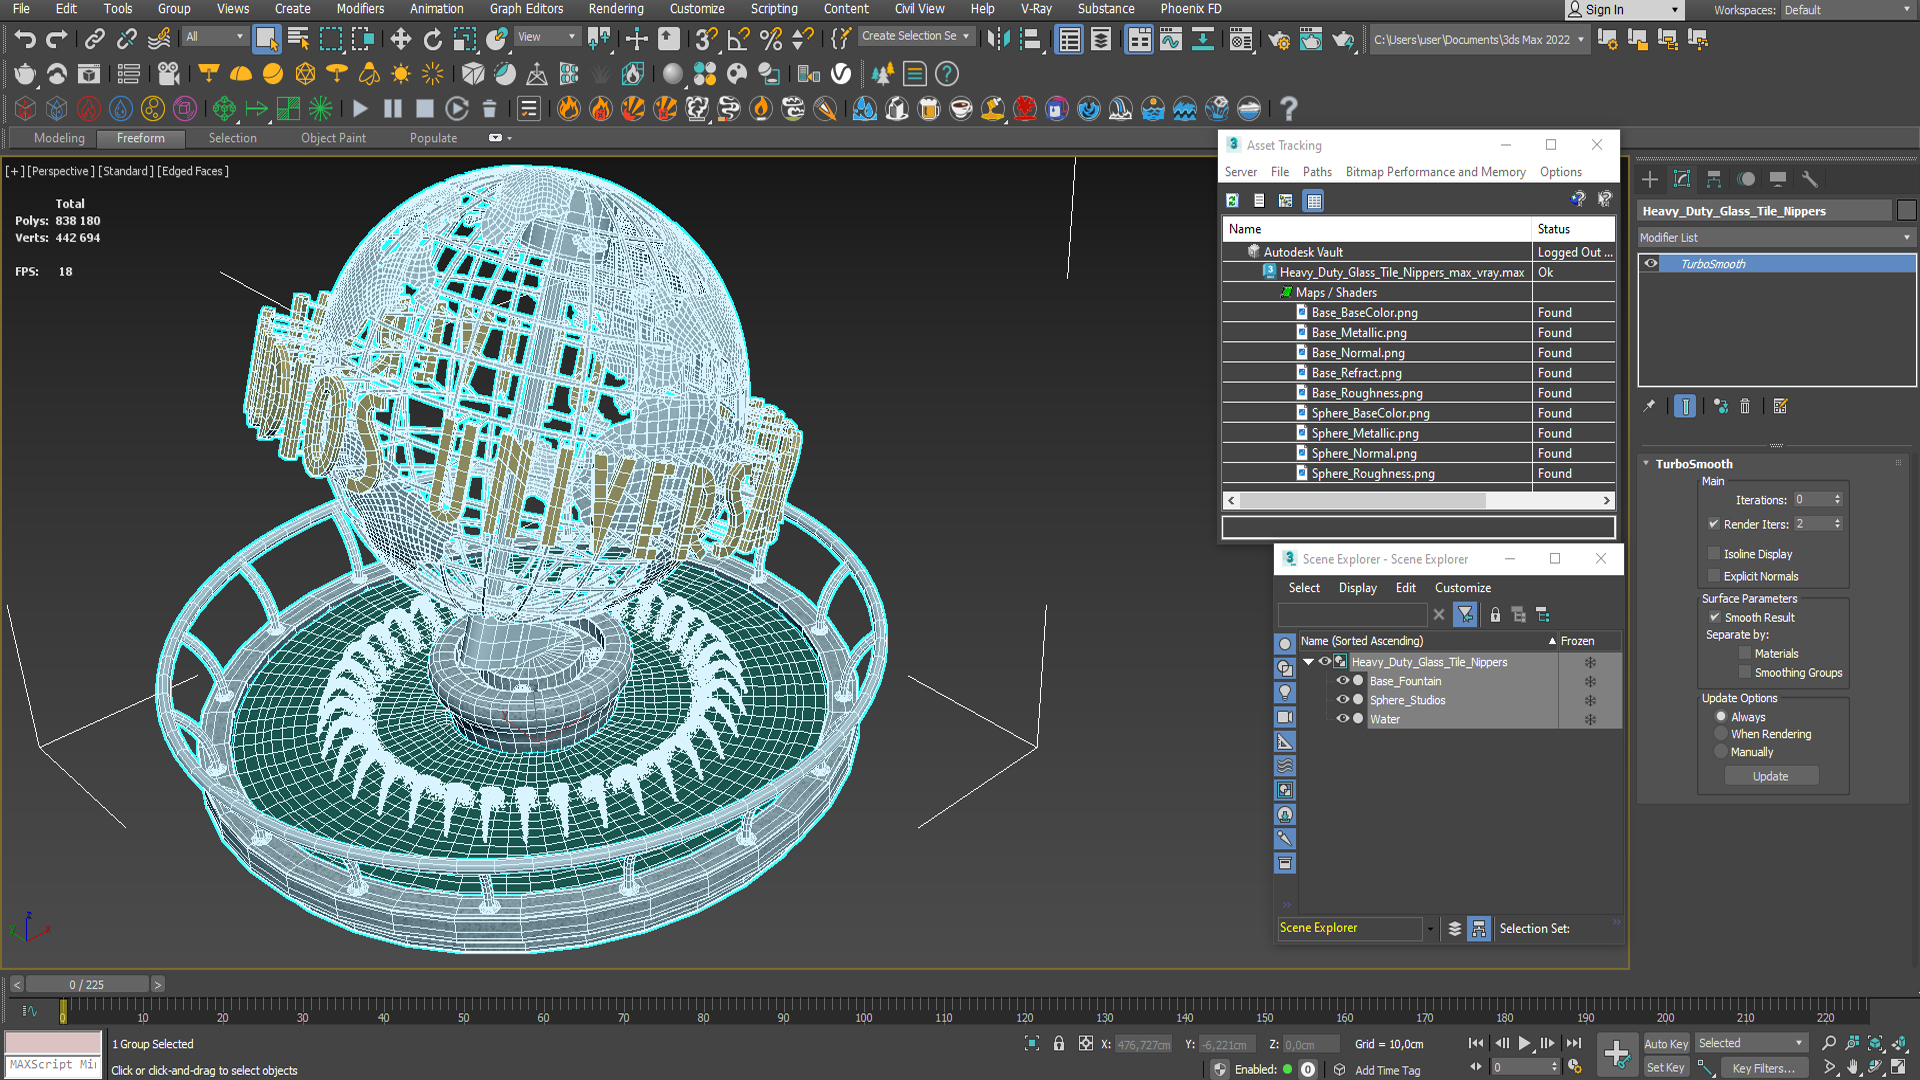This screenshot has width=1920, height=1080.
Task: Check Separate by Materials
Action: point(1745,654)
